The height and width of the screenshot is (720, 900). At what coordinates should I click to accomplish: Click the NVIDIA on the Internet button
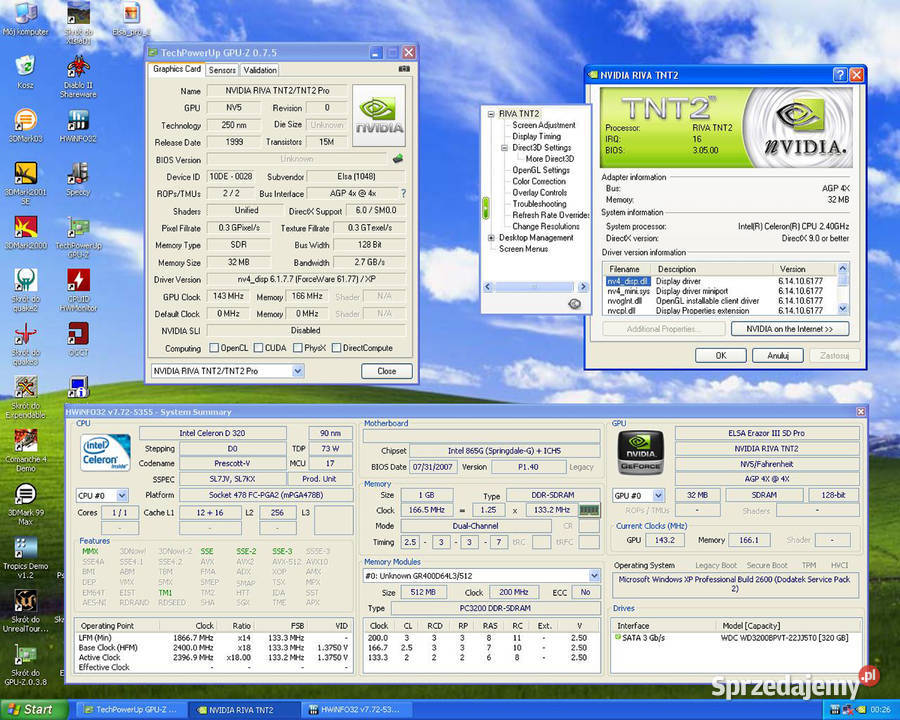[x=790, y=329]
